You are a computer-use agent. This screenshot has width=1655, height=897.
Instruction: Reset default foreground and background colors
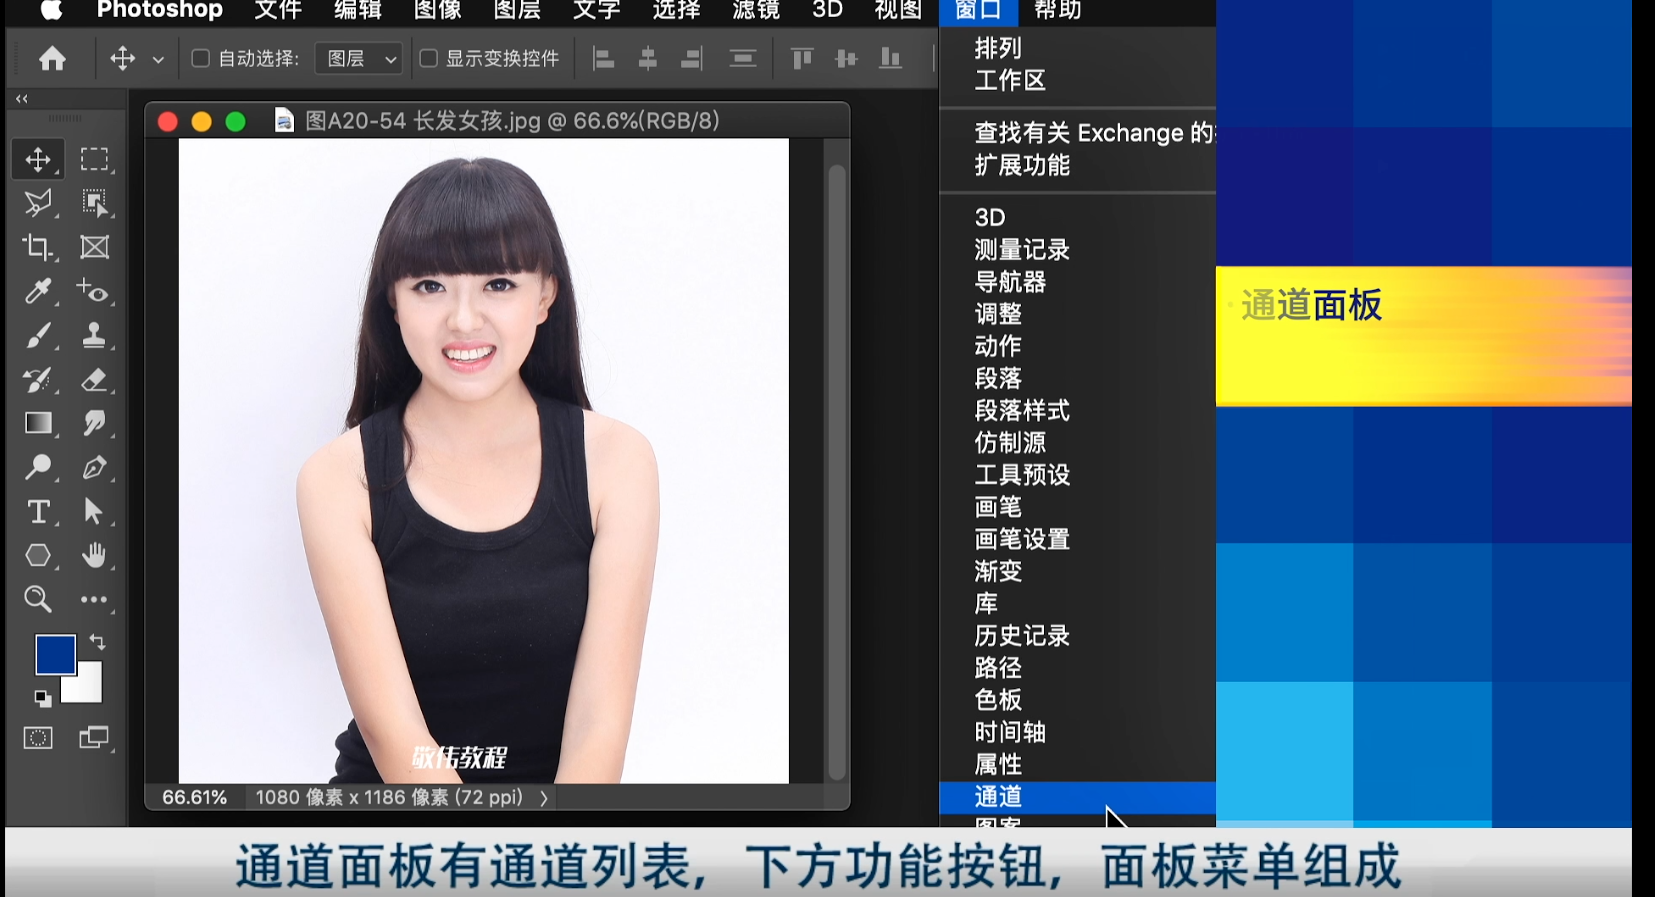tap(42, 698)
